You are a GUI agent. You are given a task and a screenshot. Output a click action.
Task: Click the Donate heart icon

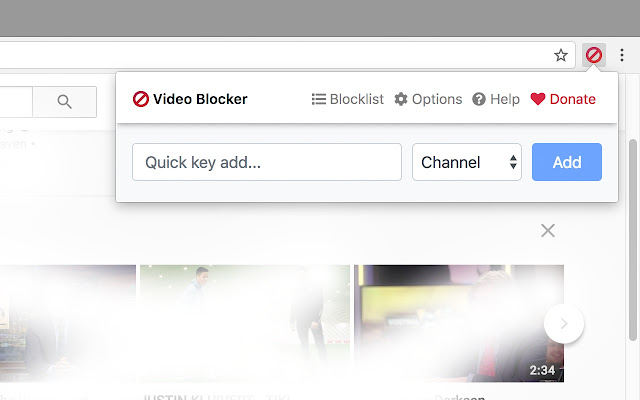tap(538, 99)
